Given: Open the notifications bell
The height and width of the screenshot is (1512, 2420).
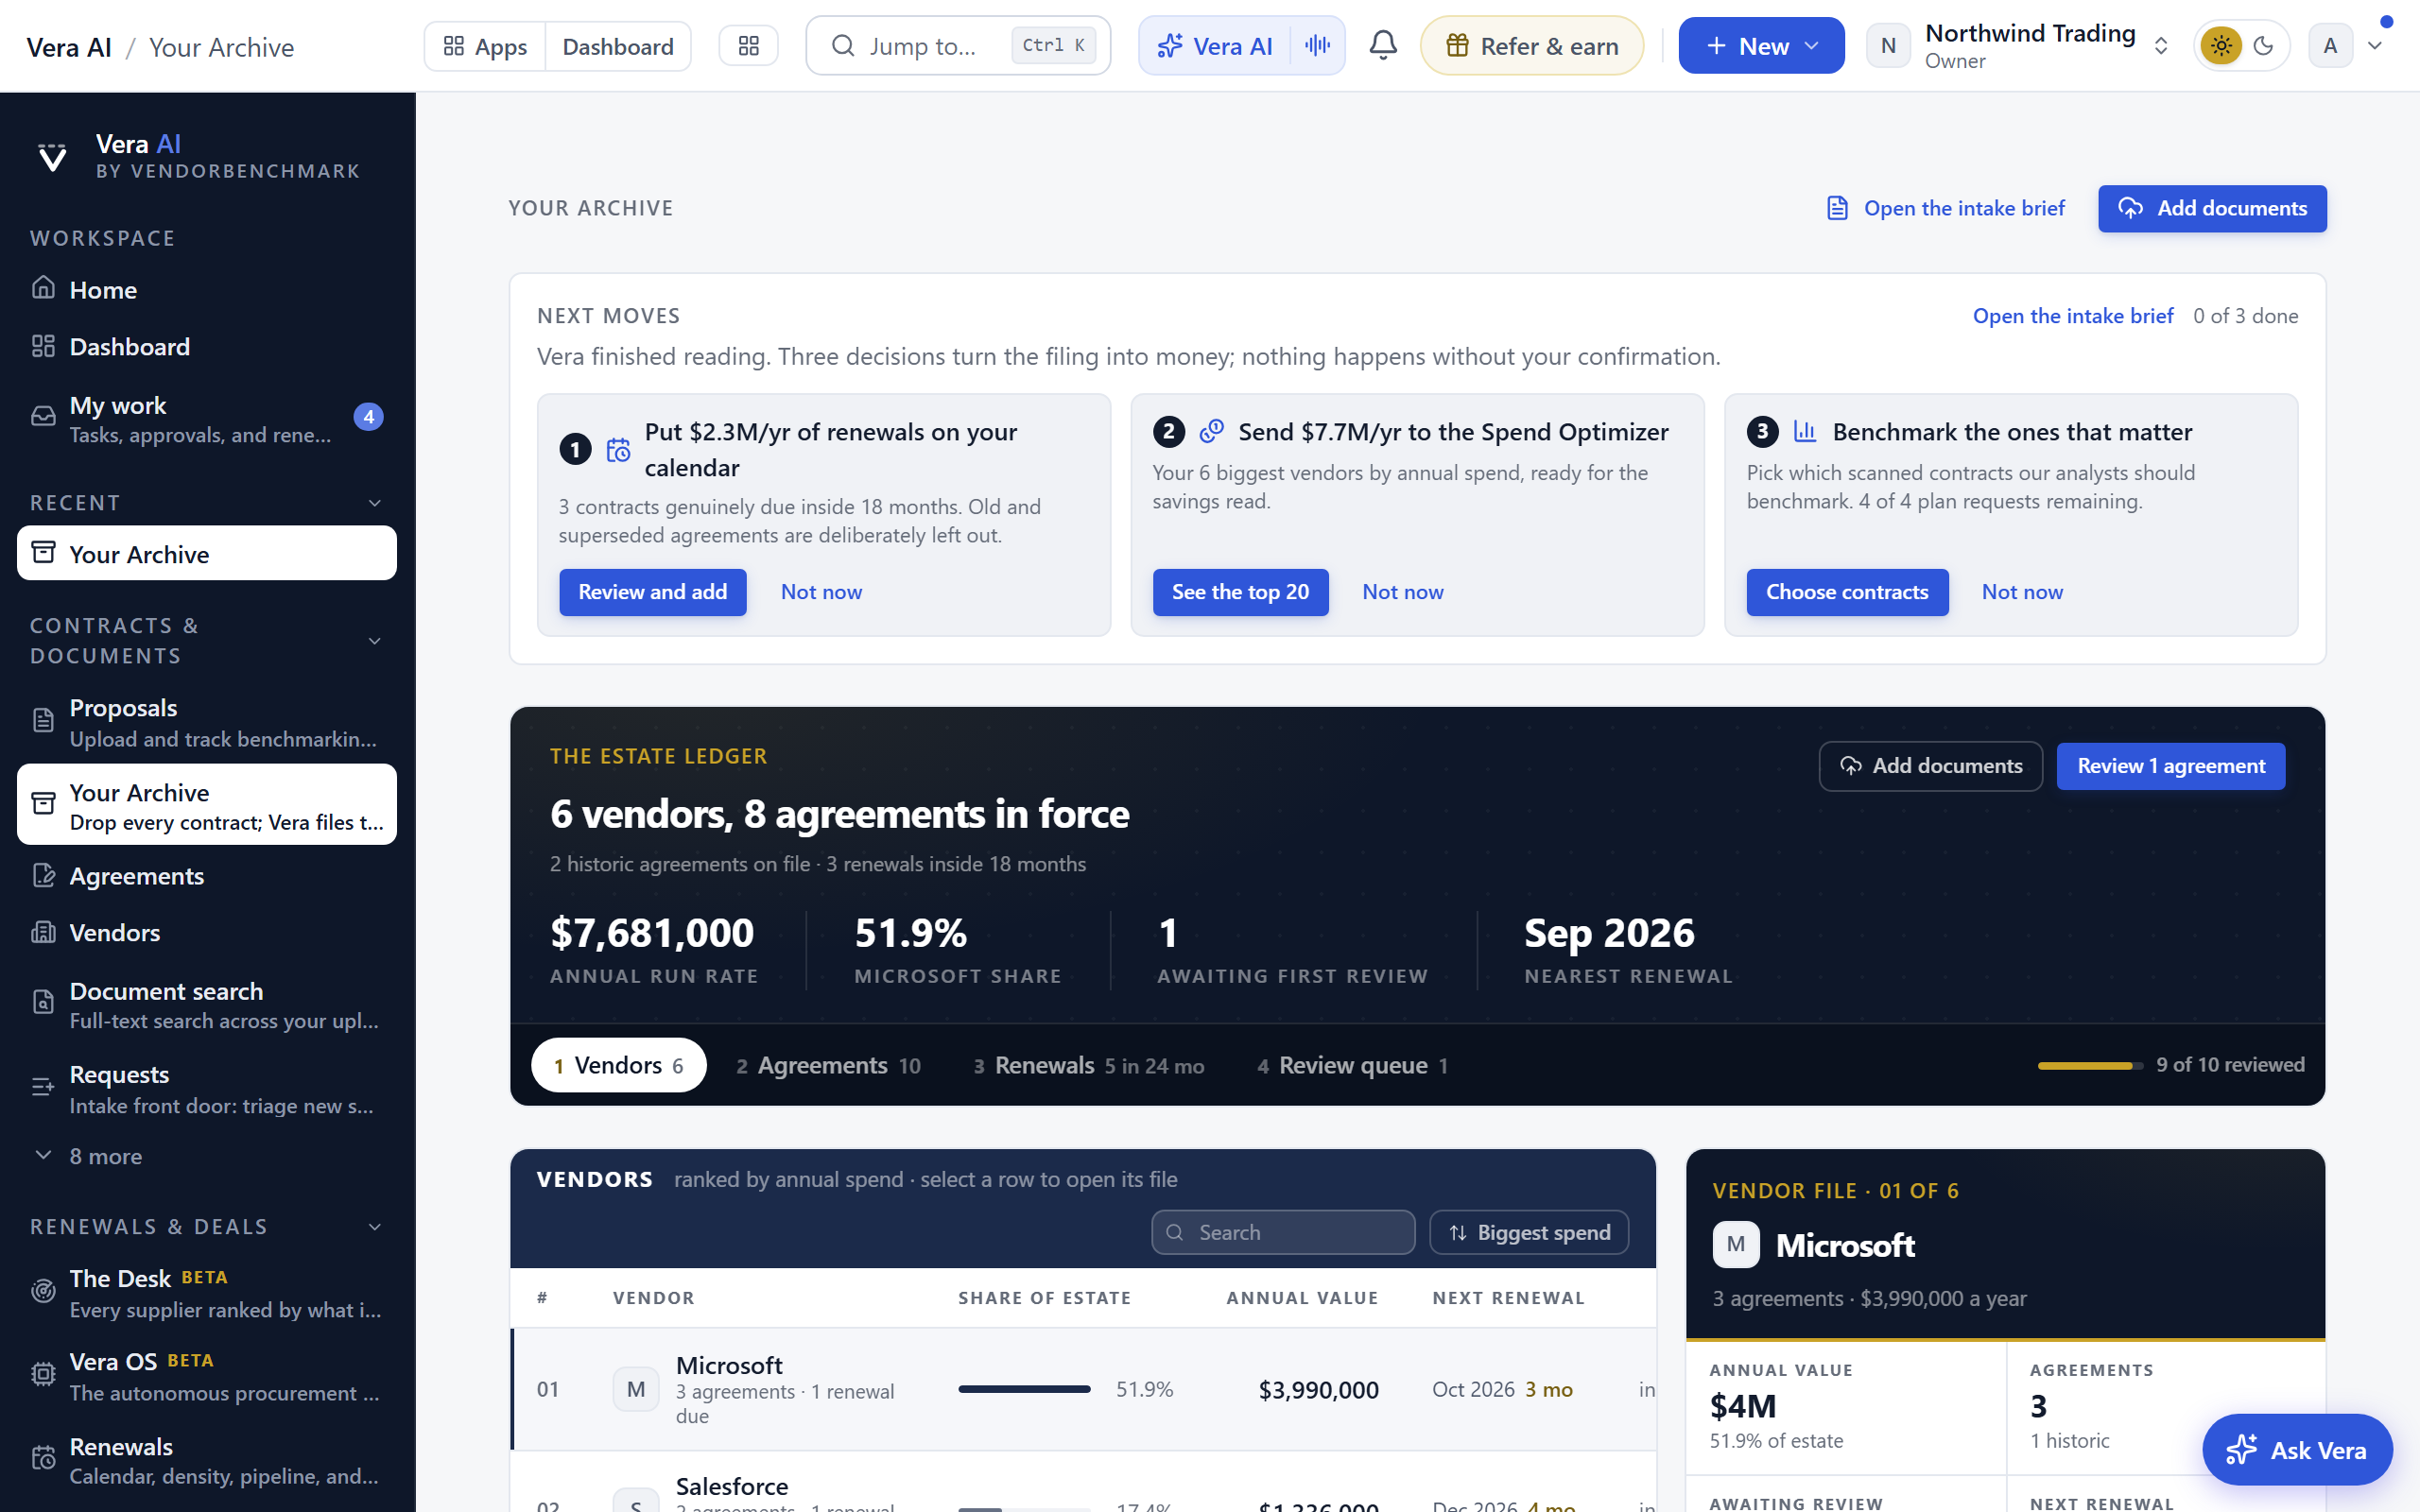Looking at the screenshot, I should coord(1382,46).
